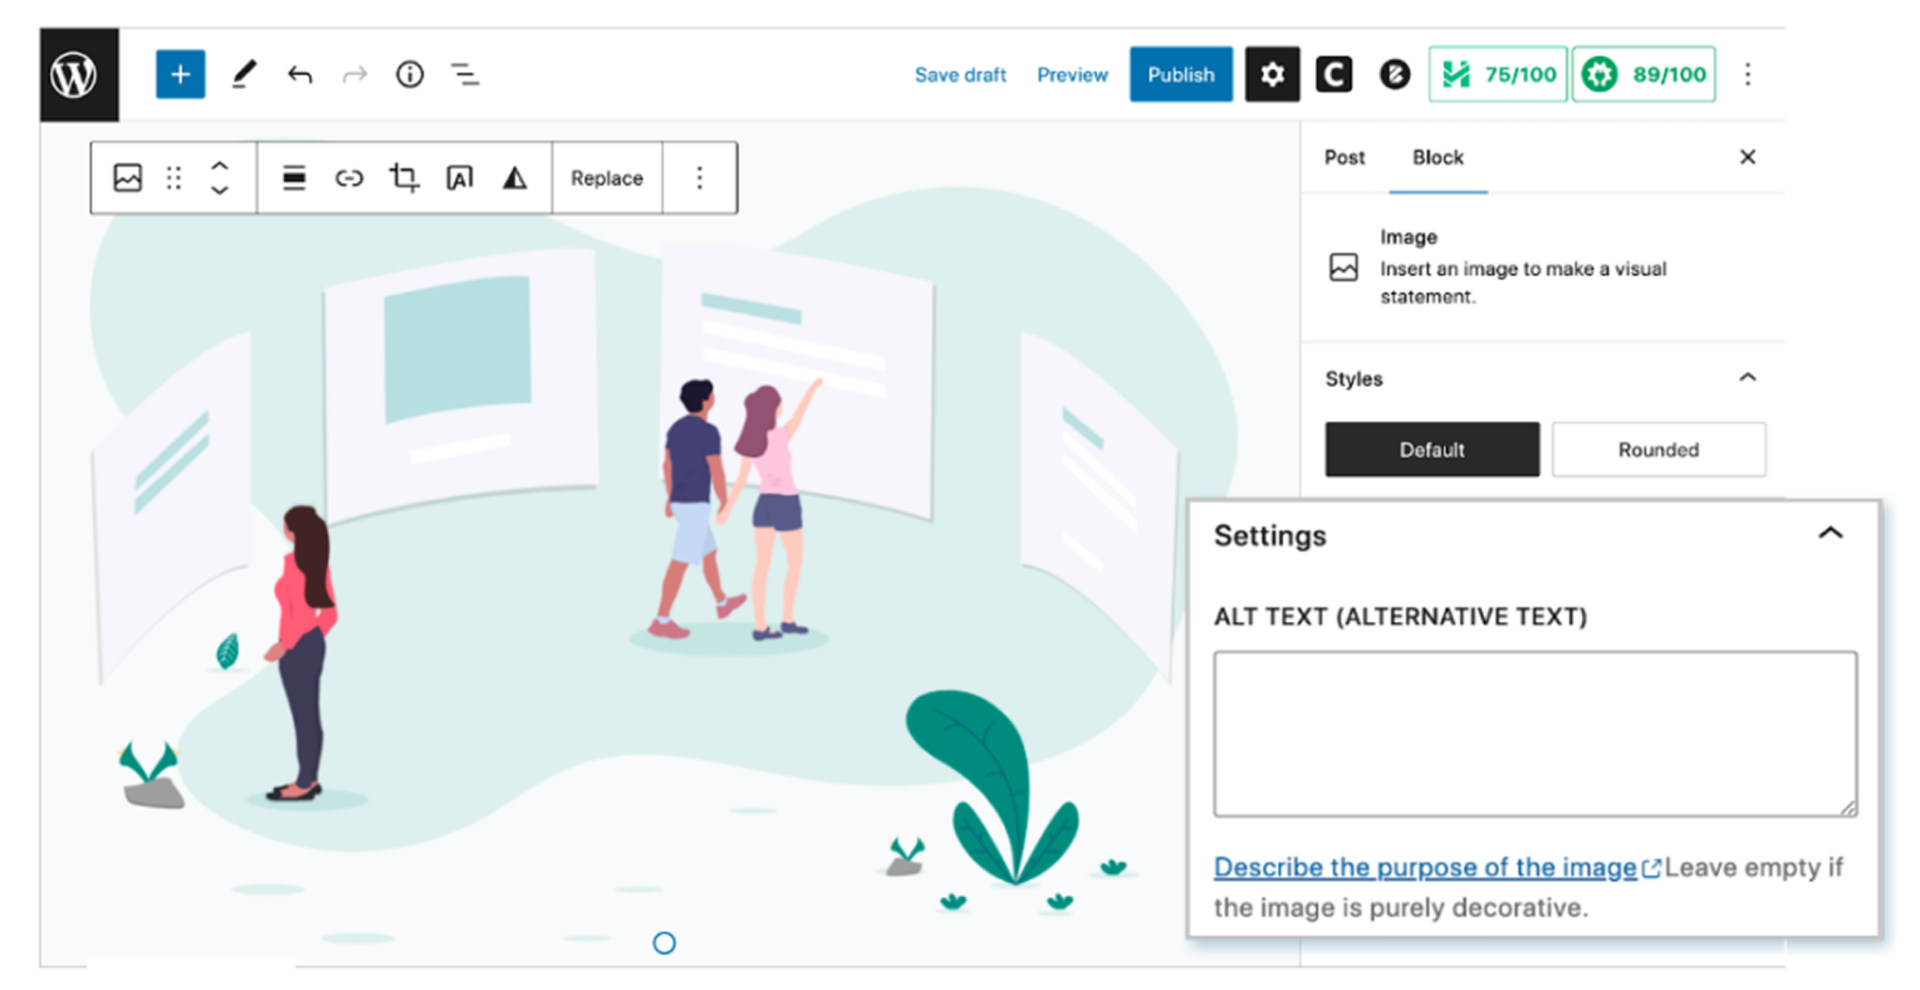Open the block alignment control
1920x990 pixels.
(x=294, y=178)
